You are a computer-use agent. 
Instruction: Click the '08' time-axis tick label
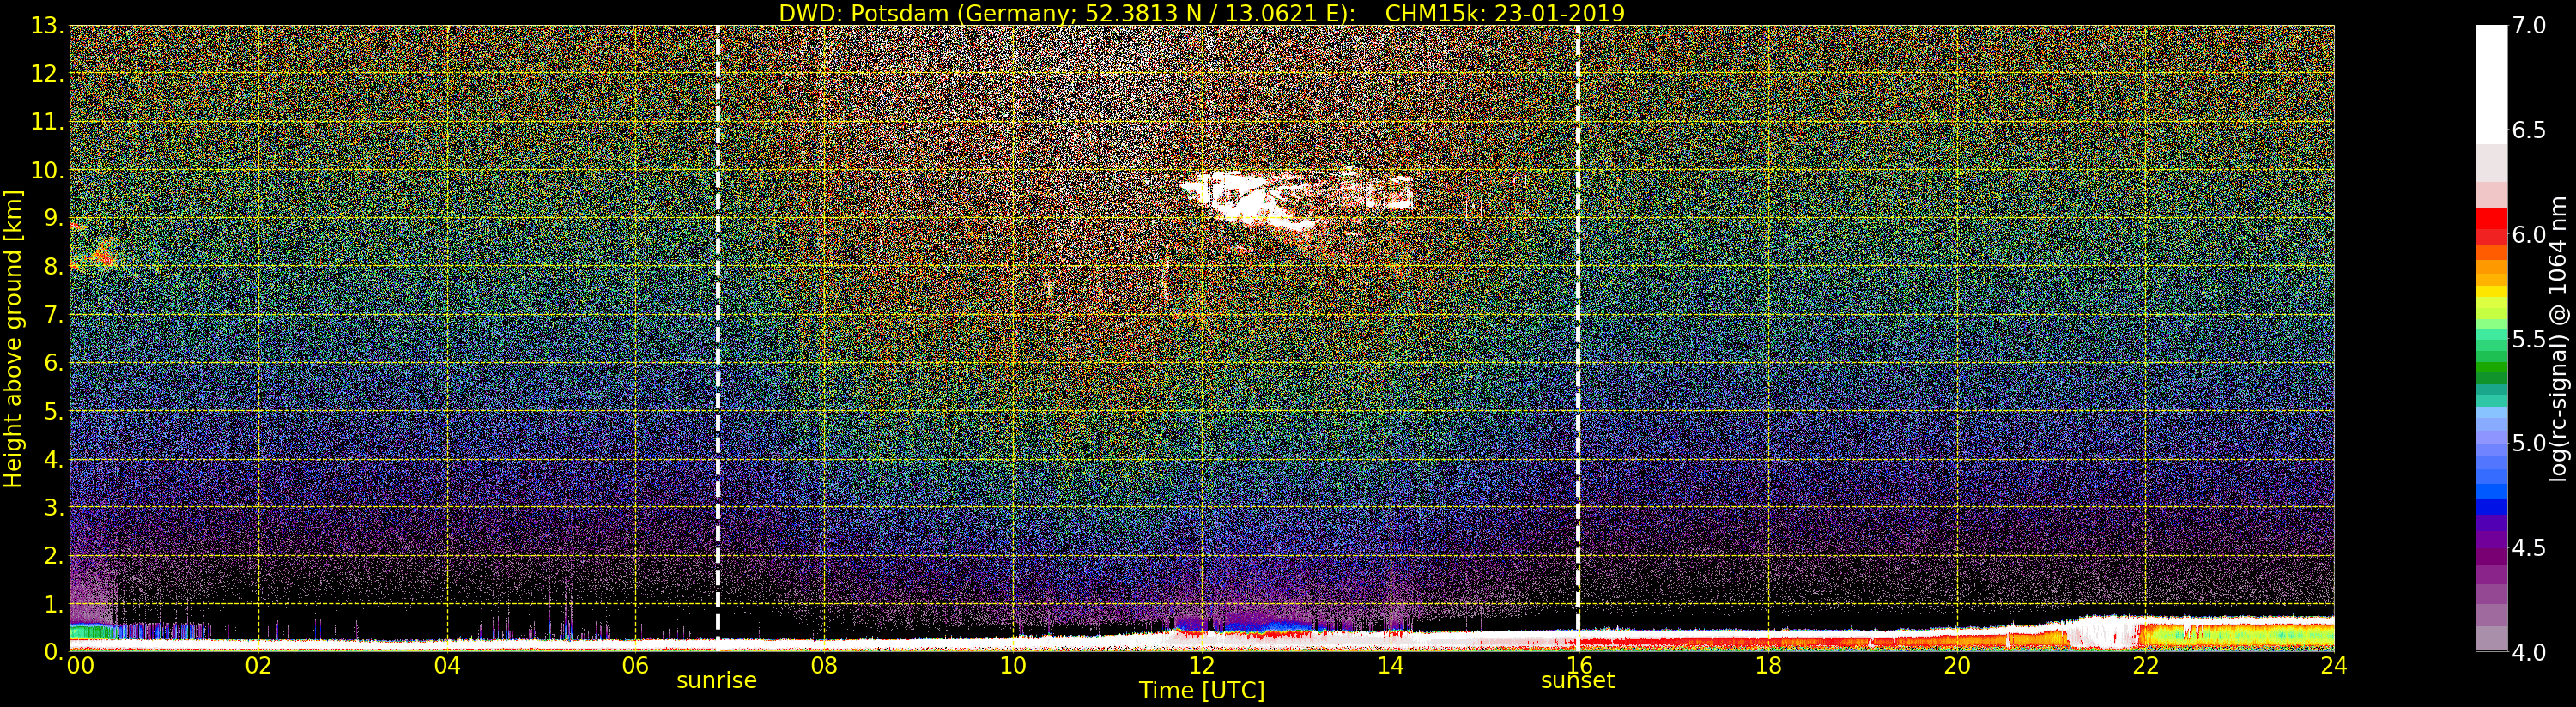click(824, 666)
